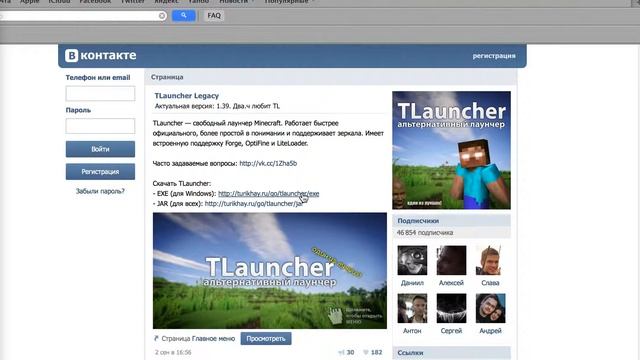Click the VKontakte logo in header
Viewport: 640px width, 360px height.
[x=100, y=56]
